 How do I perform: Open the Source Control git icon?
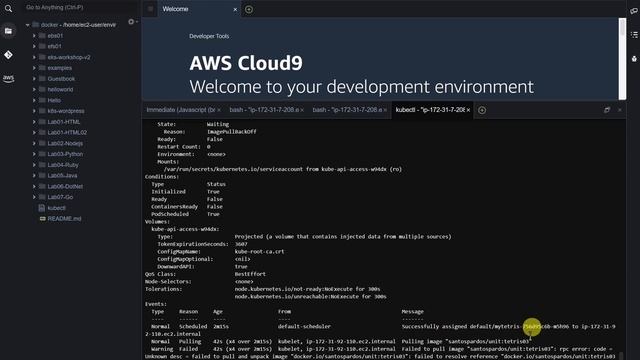pyautogui.click(x=8, y=55)
